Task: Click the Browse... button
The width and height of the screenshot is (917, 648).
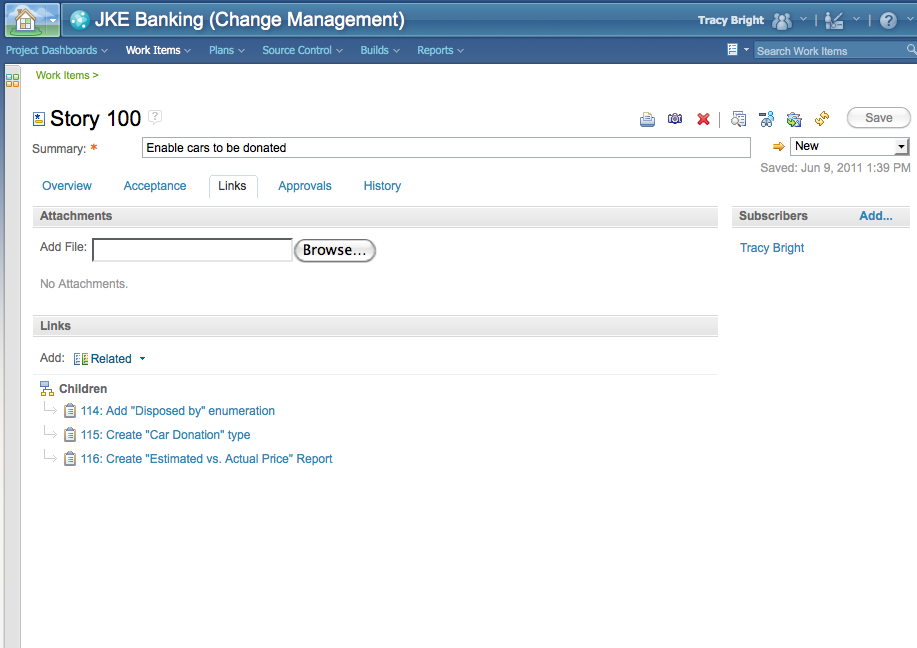Action: (335, 250)
